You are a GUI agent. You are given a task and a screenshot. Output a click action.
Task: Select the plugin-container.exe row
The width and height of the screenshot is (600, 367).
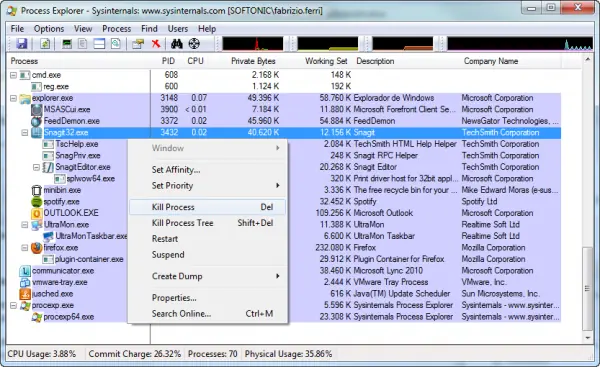284,259
